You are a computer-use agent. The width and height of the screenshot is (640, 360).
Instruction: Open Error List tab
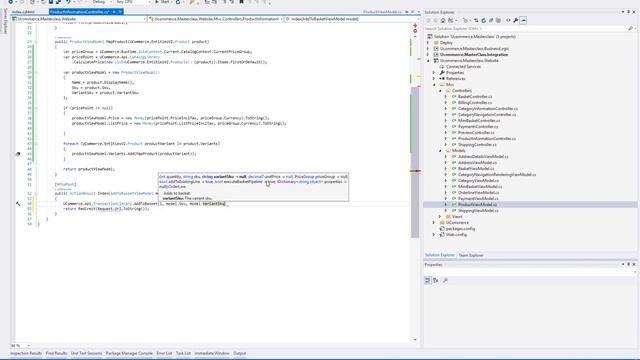click(164, 353)
